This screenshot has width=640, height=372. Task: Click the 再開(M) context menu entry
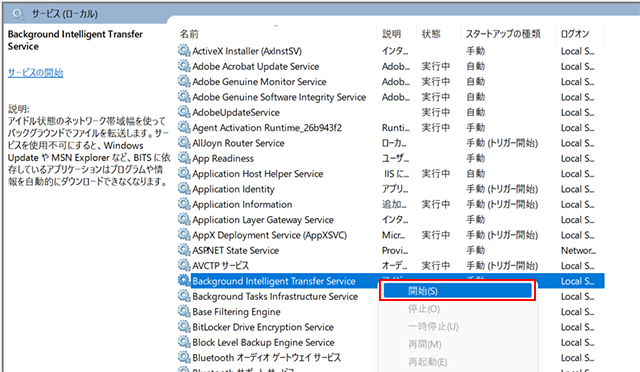(425, 344)
